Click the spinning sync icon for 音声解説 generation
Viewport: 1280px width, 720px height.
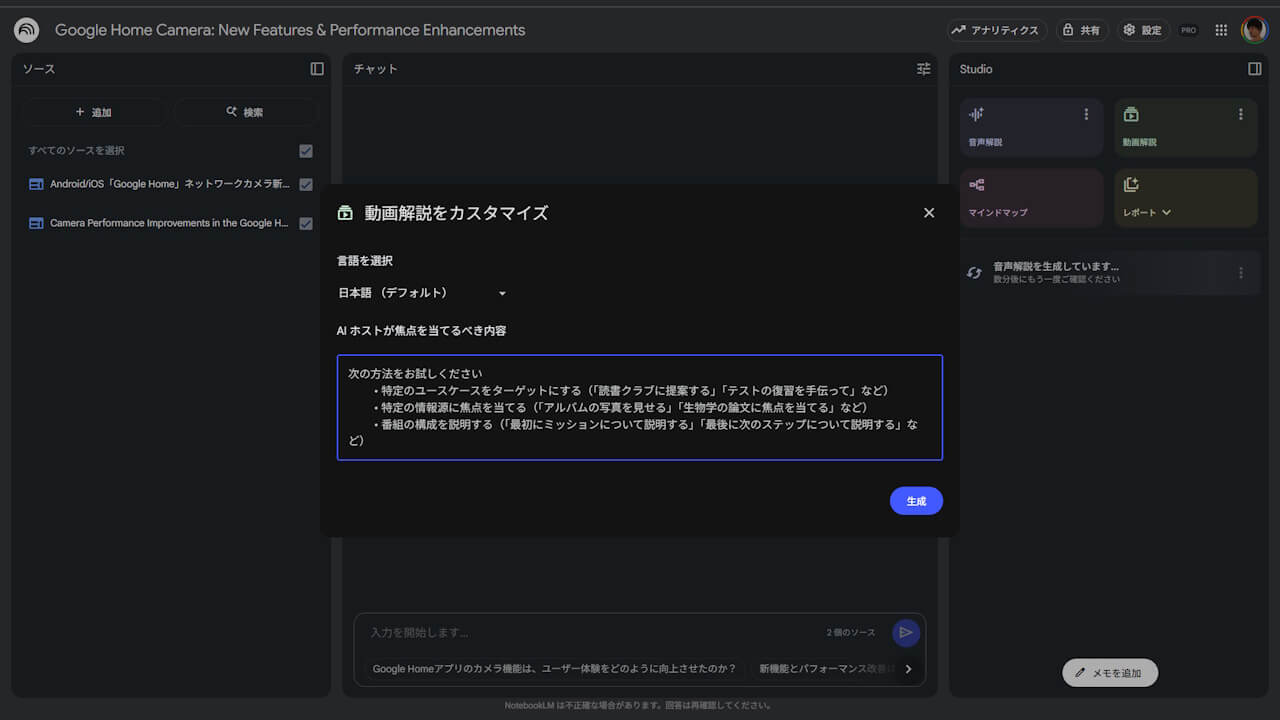(x=974, y=273)
